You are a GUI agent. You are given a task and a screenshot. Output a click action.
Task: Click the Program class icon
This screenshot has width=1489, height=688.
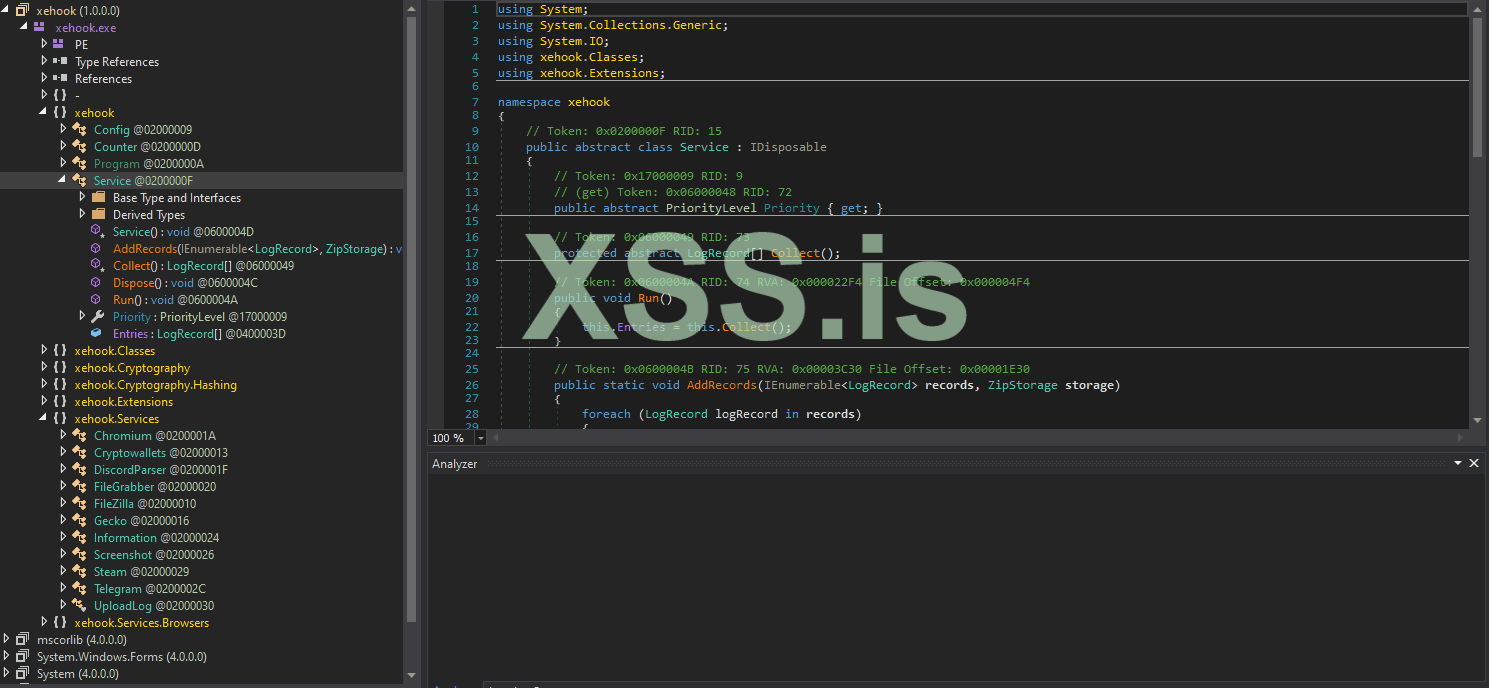(79, 164)
